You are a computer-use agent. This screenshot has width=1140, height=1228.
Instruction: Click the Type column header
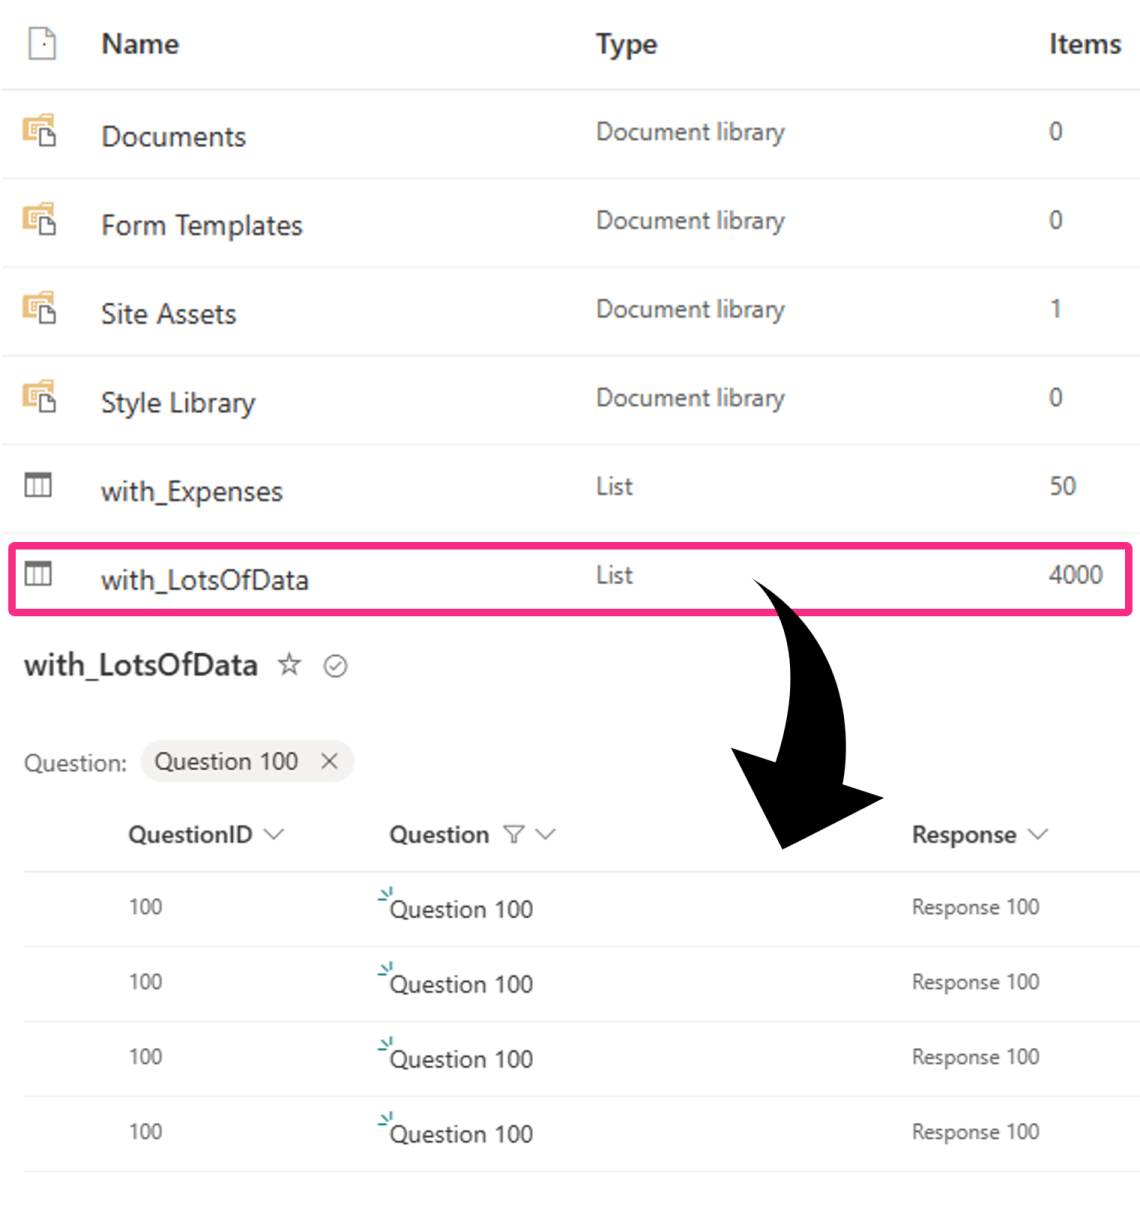[x=626, y=44]
